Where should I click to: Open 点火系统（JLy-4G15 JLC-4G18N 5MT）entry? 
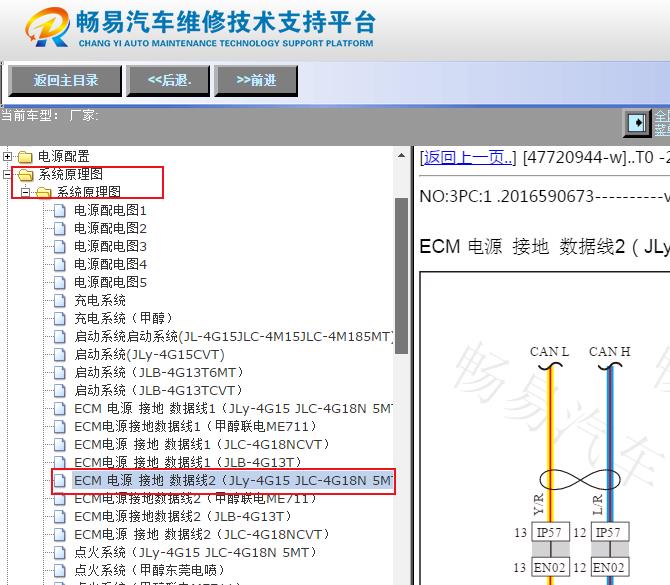[195, 553]
